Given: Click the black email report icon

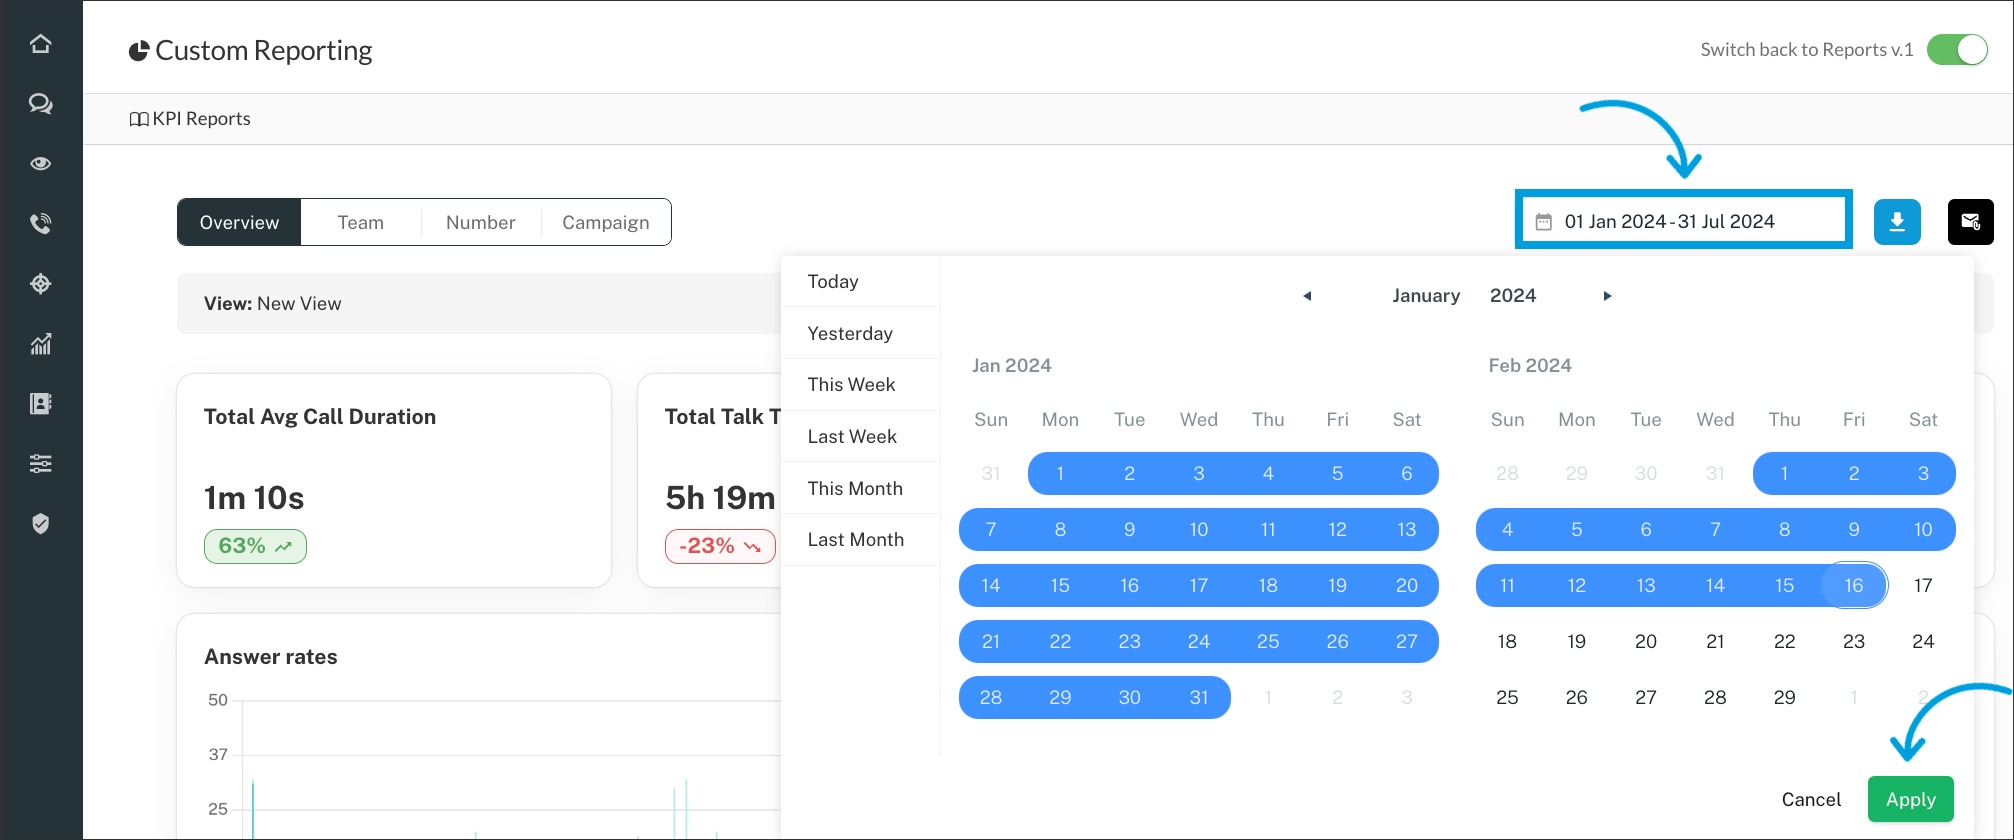Looking at the screenshot, I should (x=1970, y=222).
